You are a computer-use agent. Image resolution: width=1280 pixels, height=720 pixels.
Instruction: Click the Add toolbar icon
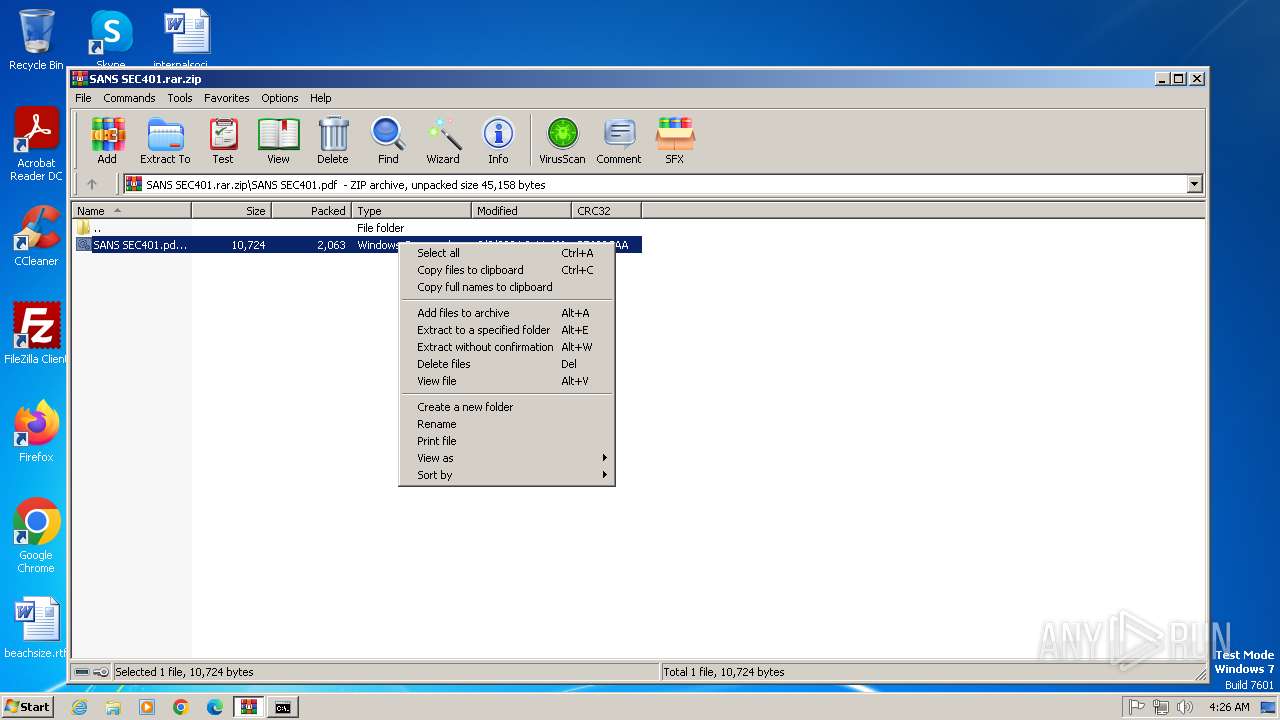[107, 140]
